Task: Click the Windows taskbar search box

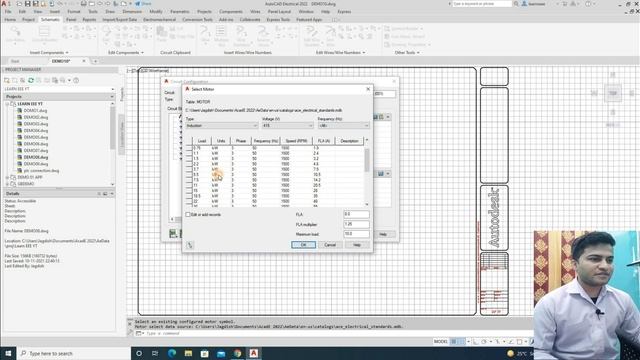Action: [73, 353]
